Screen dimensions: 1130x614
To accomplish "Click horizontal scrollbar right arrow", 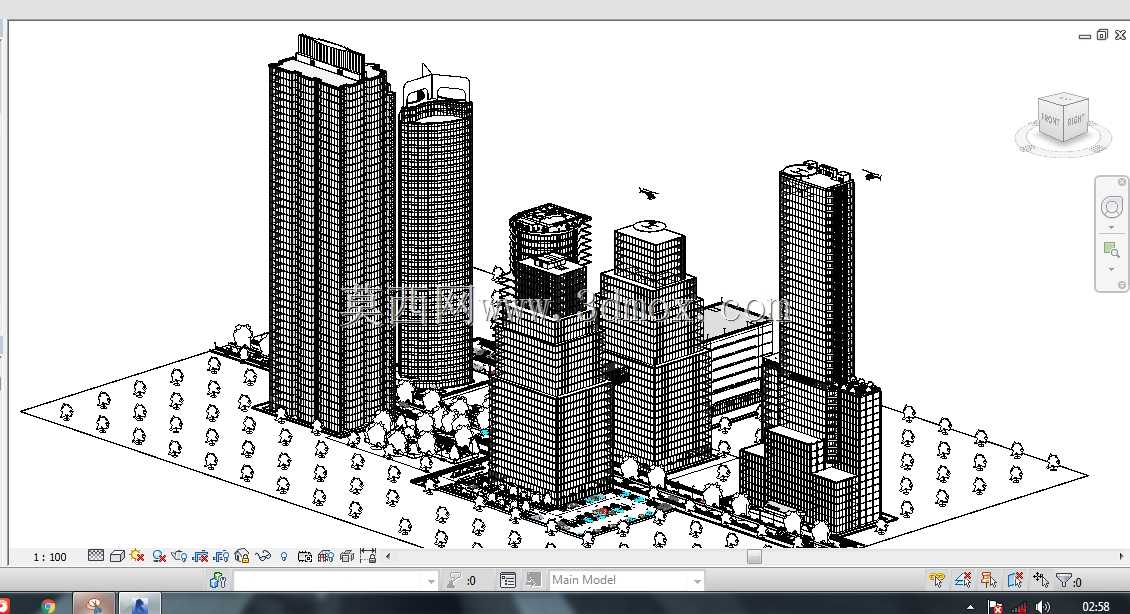I will coord(1121,556).
